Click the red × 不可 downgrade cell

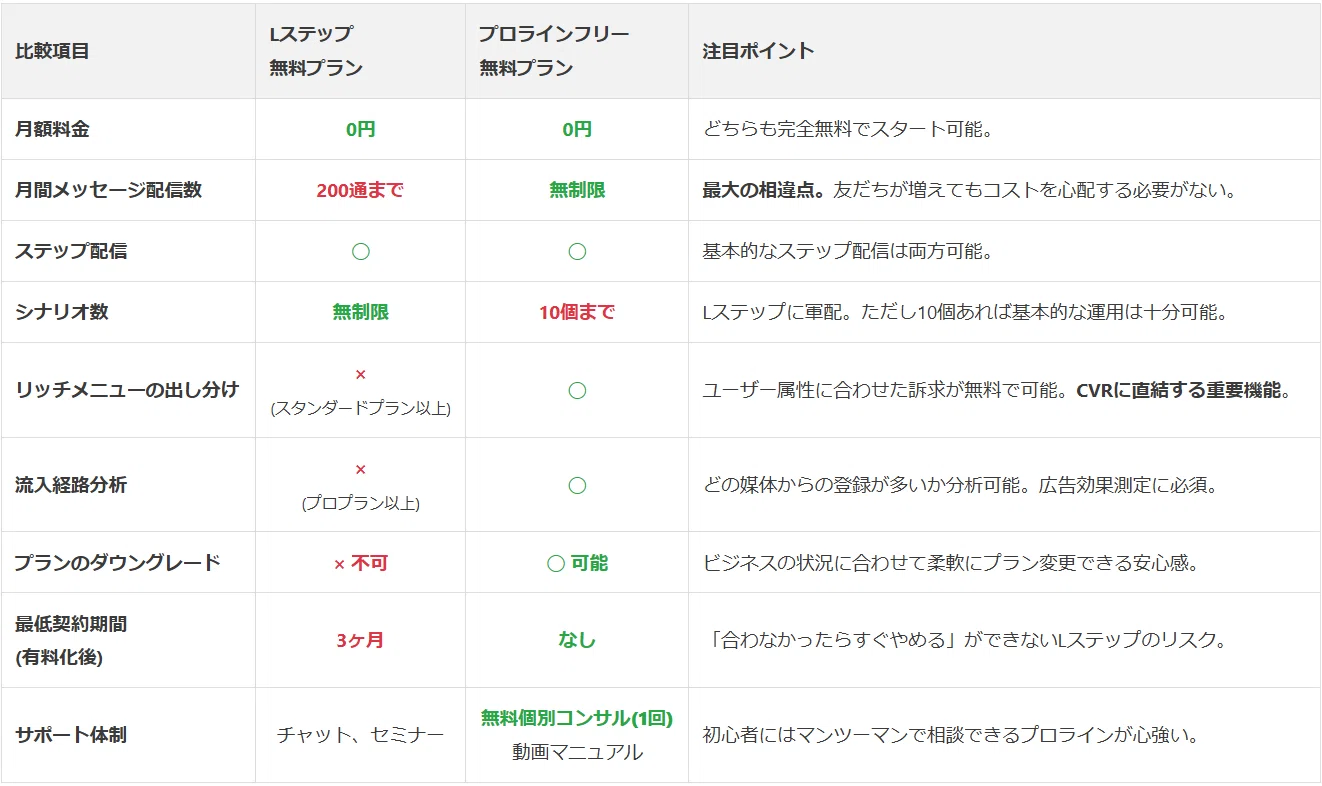361,563
